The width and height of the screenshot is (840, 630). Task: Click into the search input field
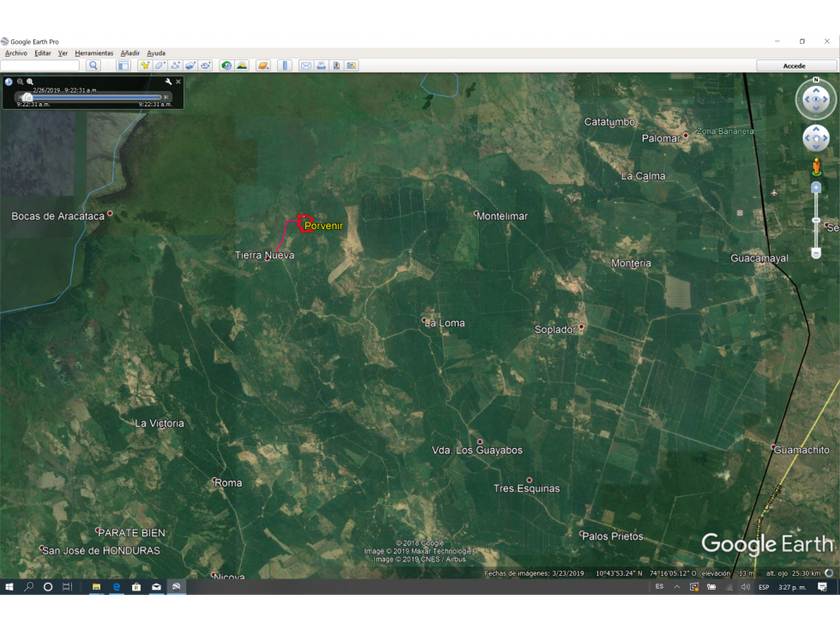[x=40, y=65]
